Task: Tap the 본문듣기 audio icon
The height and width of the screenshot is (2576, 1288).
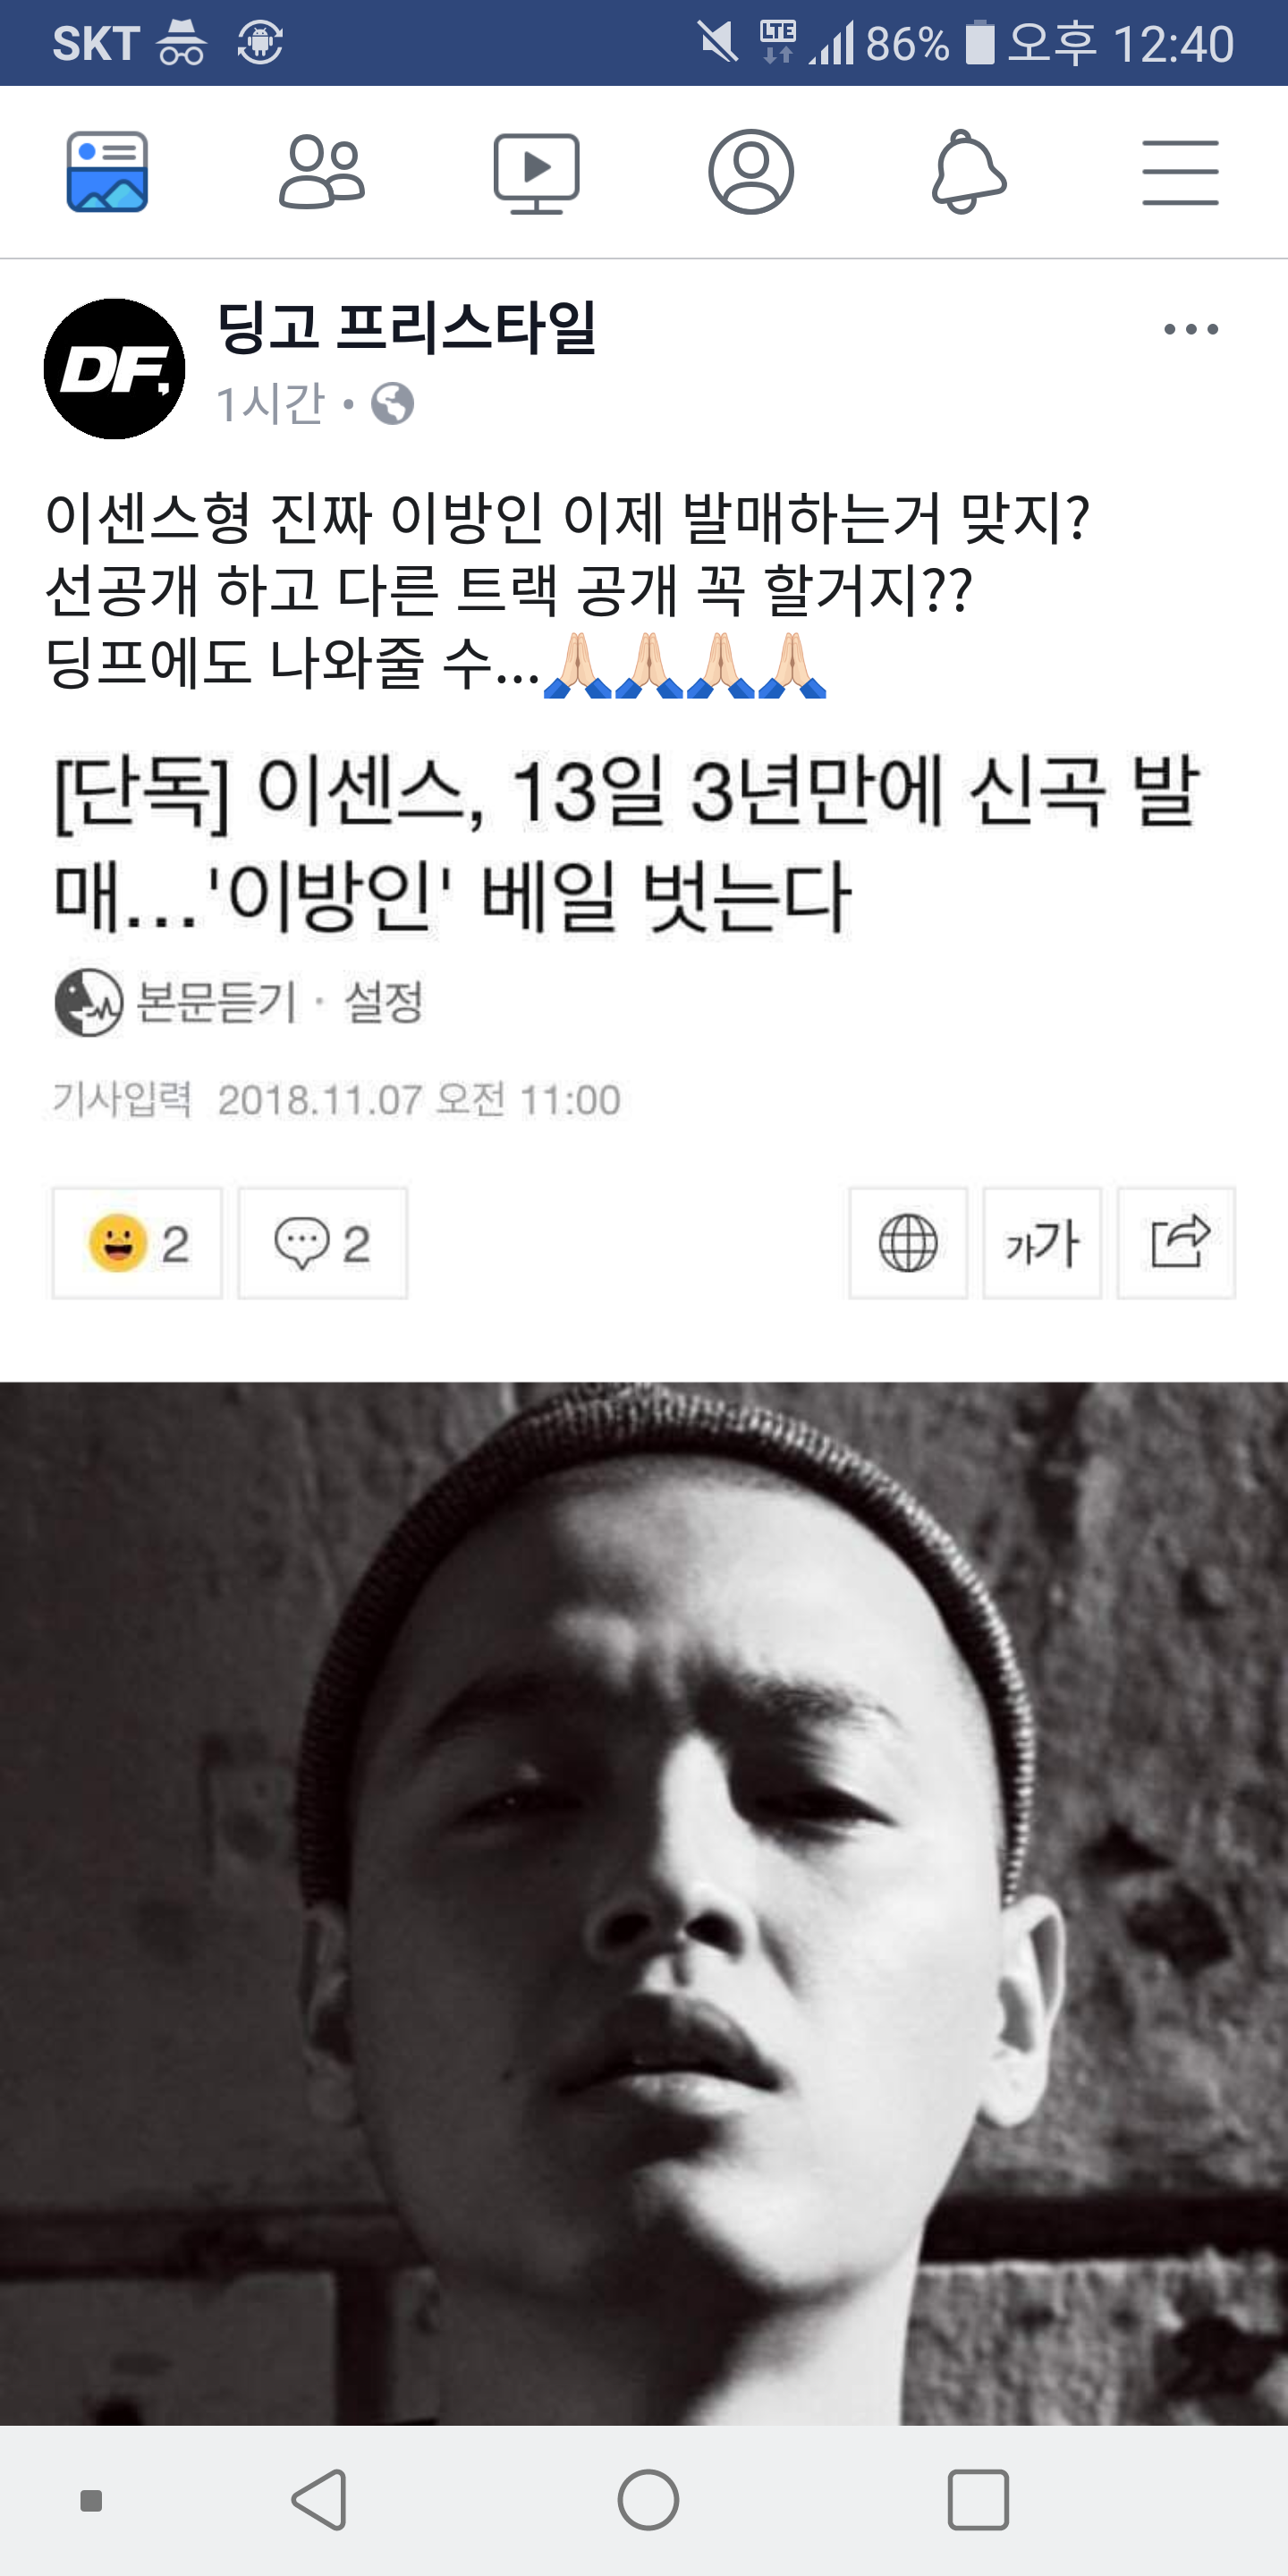Action: [x=88, y=1002]
